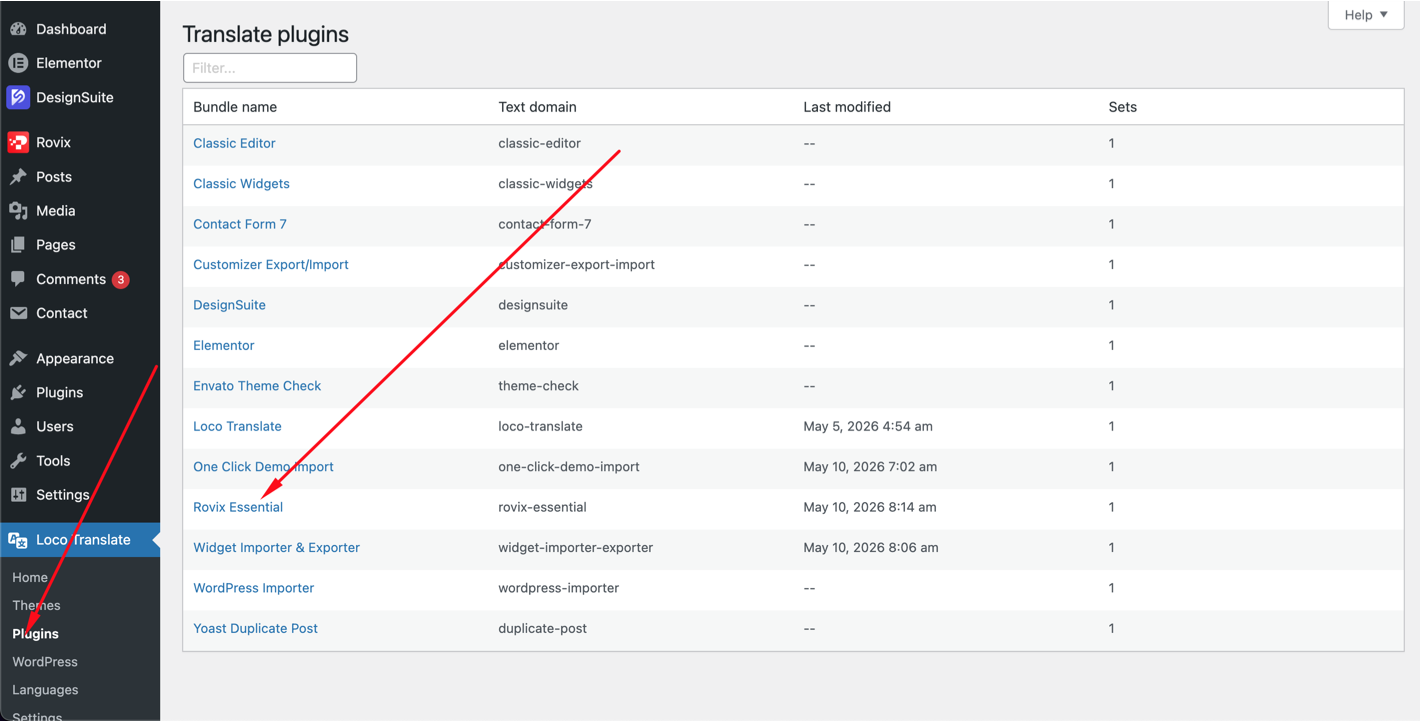This screenshot has height=721, width=1420.
Task: Open the Help dropdown tab
Action: pos(1365,15)
